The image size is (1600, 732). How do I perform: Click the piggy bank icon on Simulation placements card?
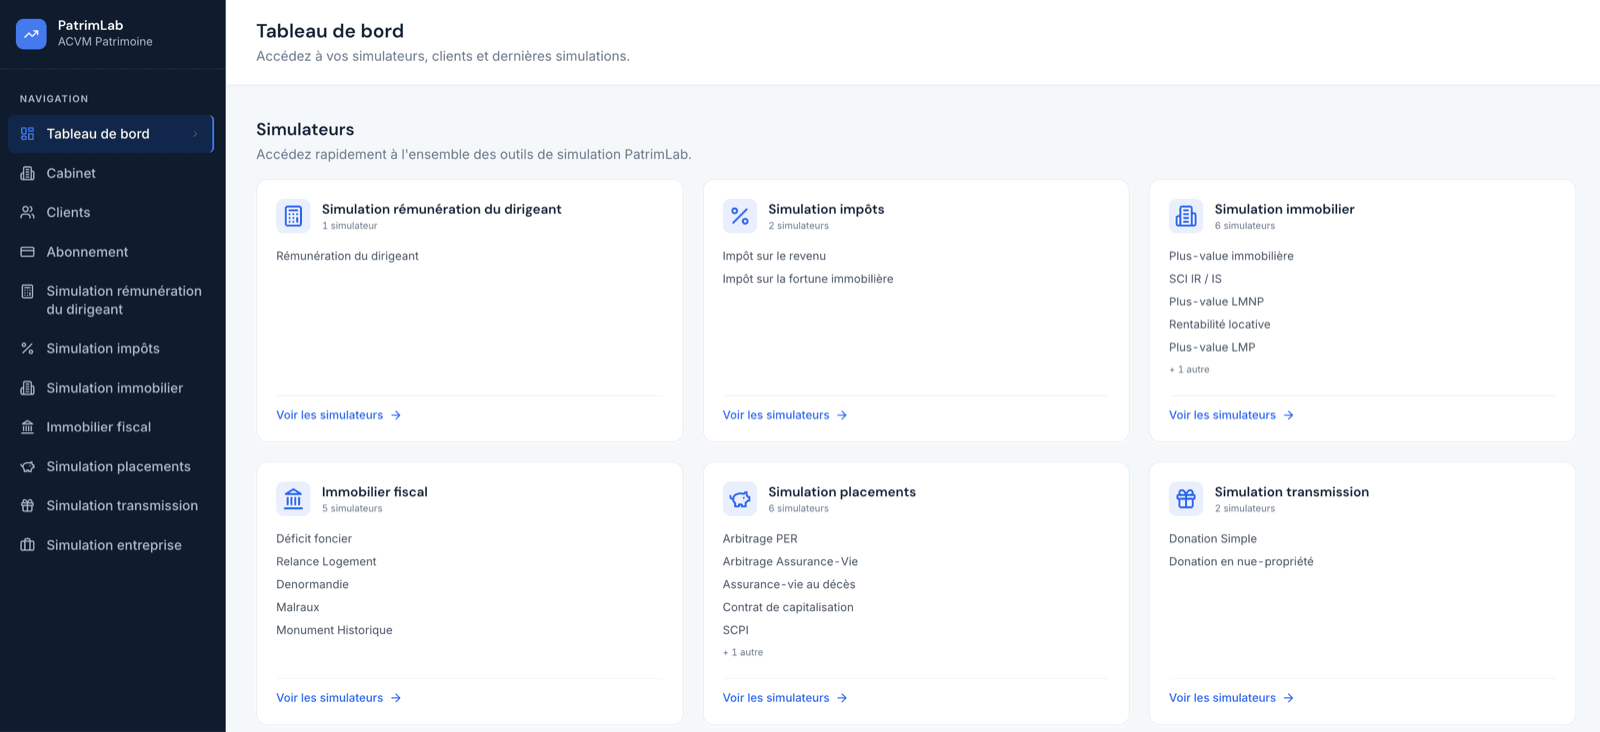point(740,498)
